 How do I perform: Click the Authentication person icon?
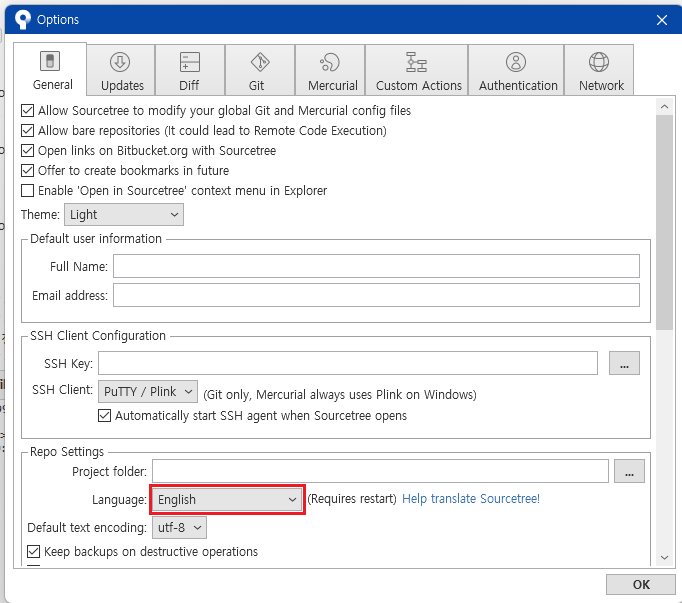pyautogui.click(x=516, y=62)
